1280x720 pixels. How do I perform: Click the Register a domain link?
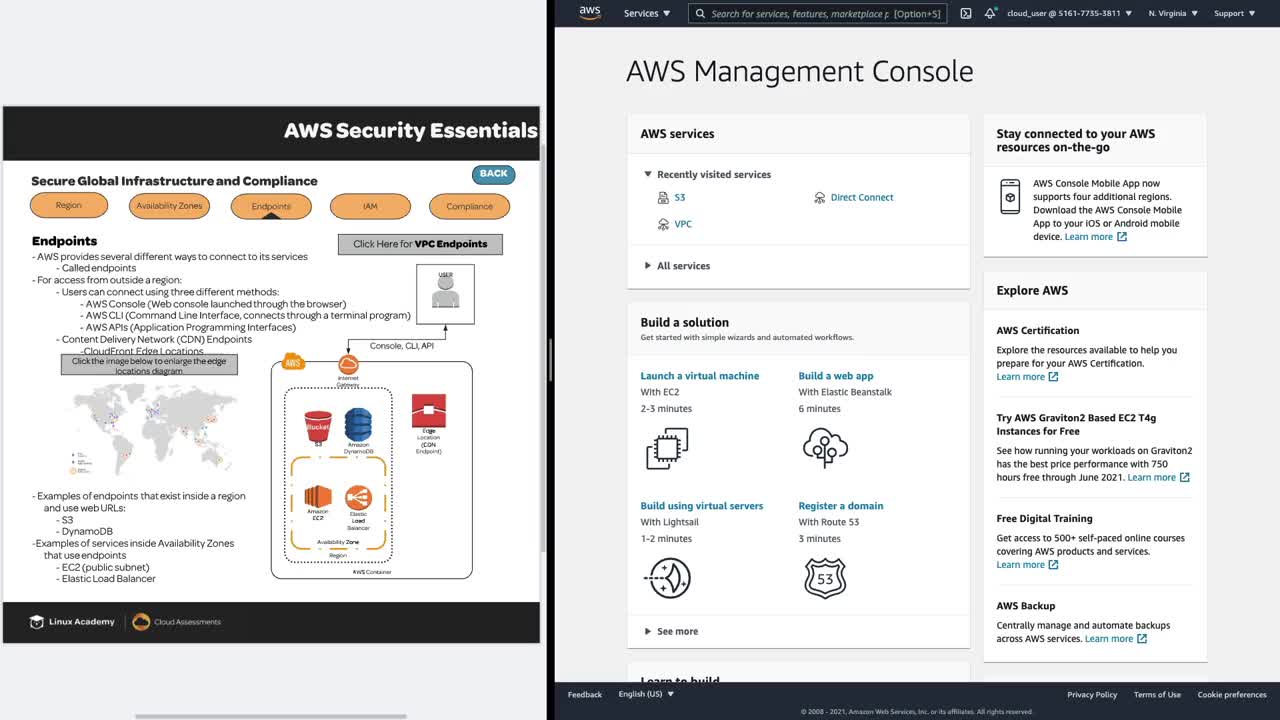(x=841, y=506)
